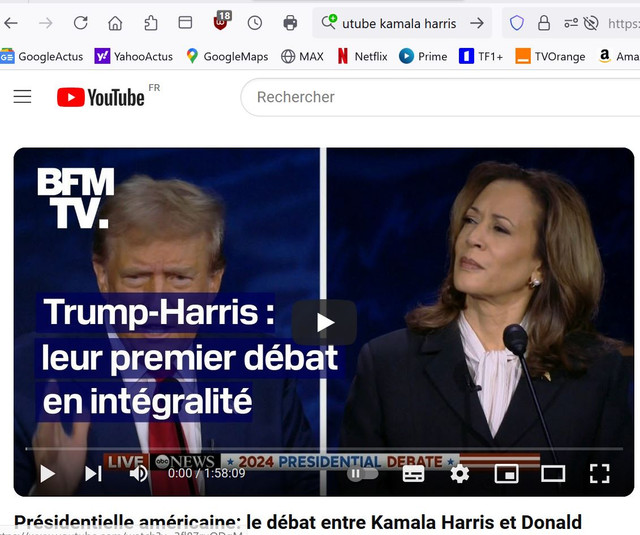The width and height of the screenshot is (640, 535).
Task: Click the browser forward arrow
Action: click(45, 23)
